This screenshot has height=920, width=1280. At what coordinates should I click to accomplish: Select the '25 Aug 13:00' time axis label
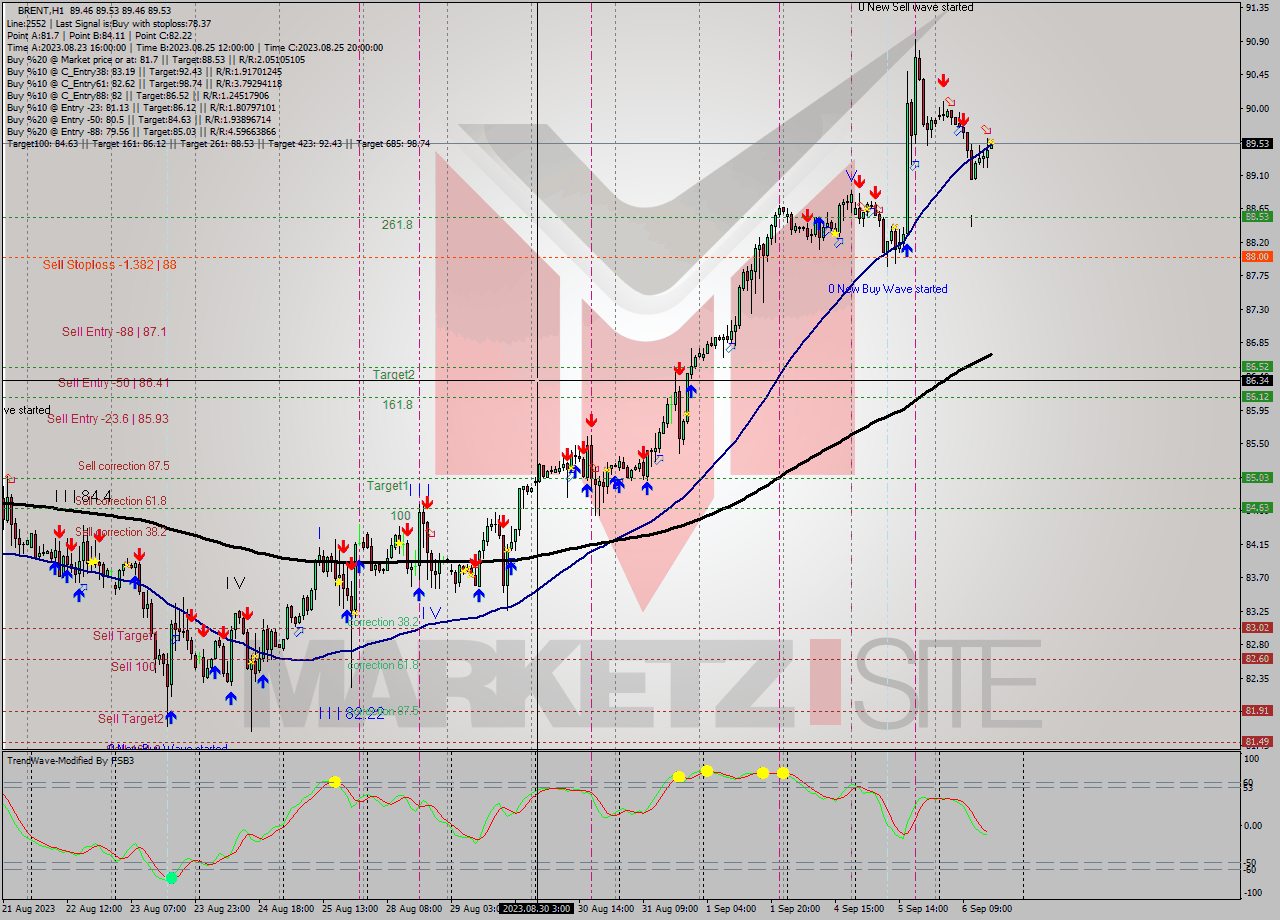pyautogui.click(x=349, y=909)
